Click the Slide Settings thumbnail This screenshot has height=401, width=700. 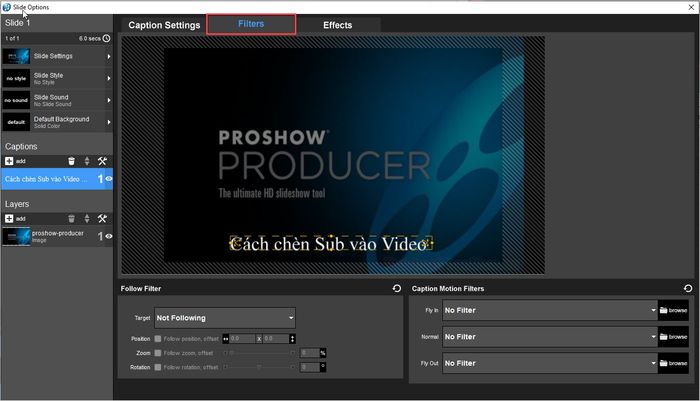click(16, 56)
